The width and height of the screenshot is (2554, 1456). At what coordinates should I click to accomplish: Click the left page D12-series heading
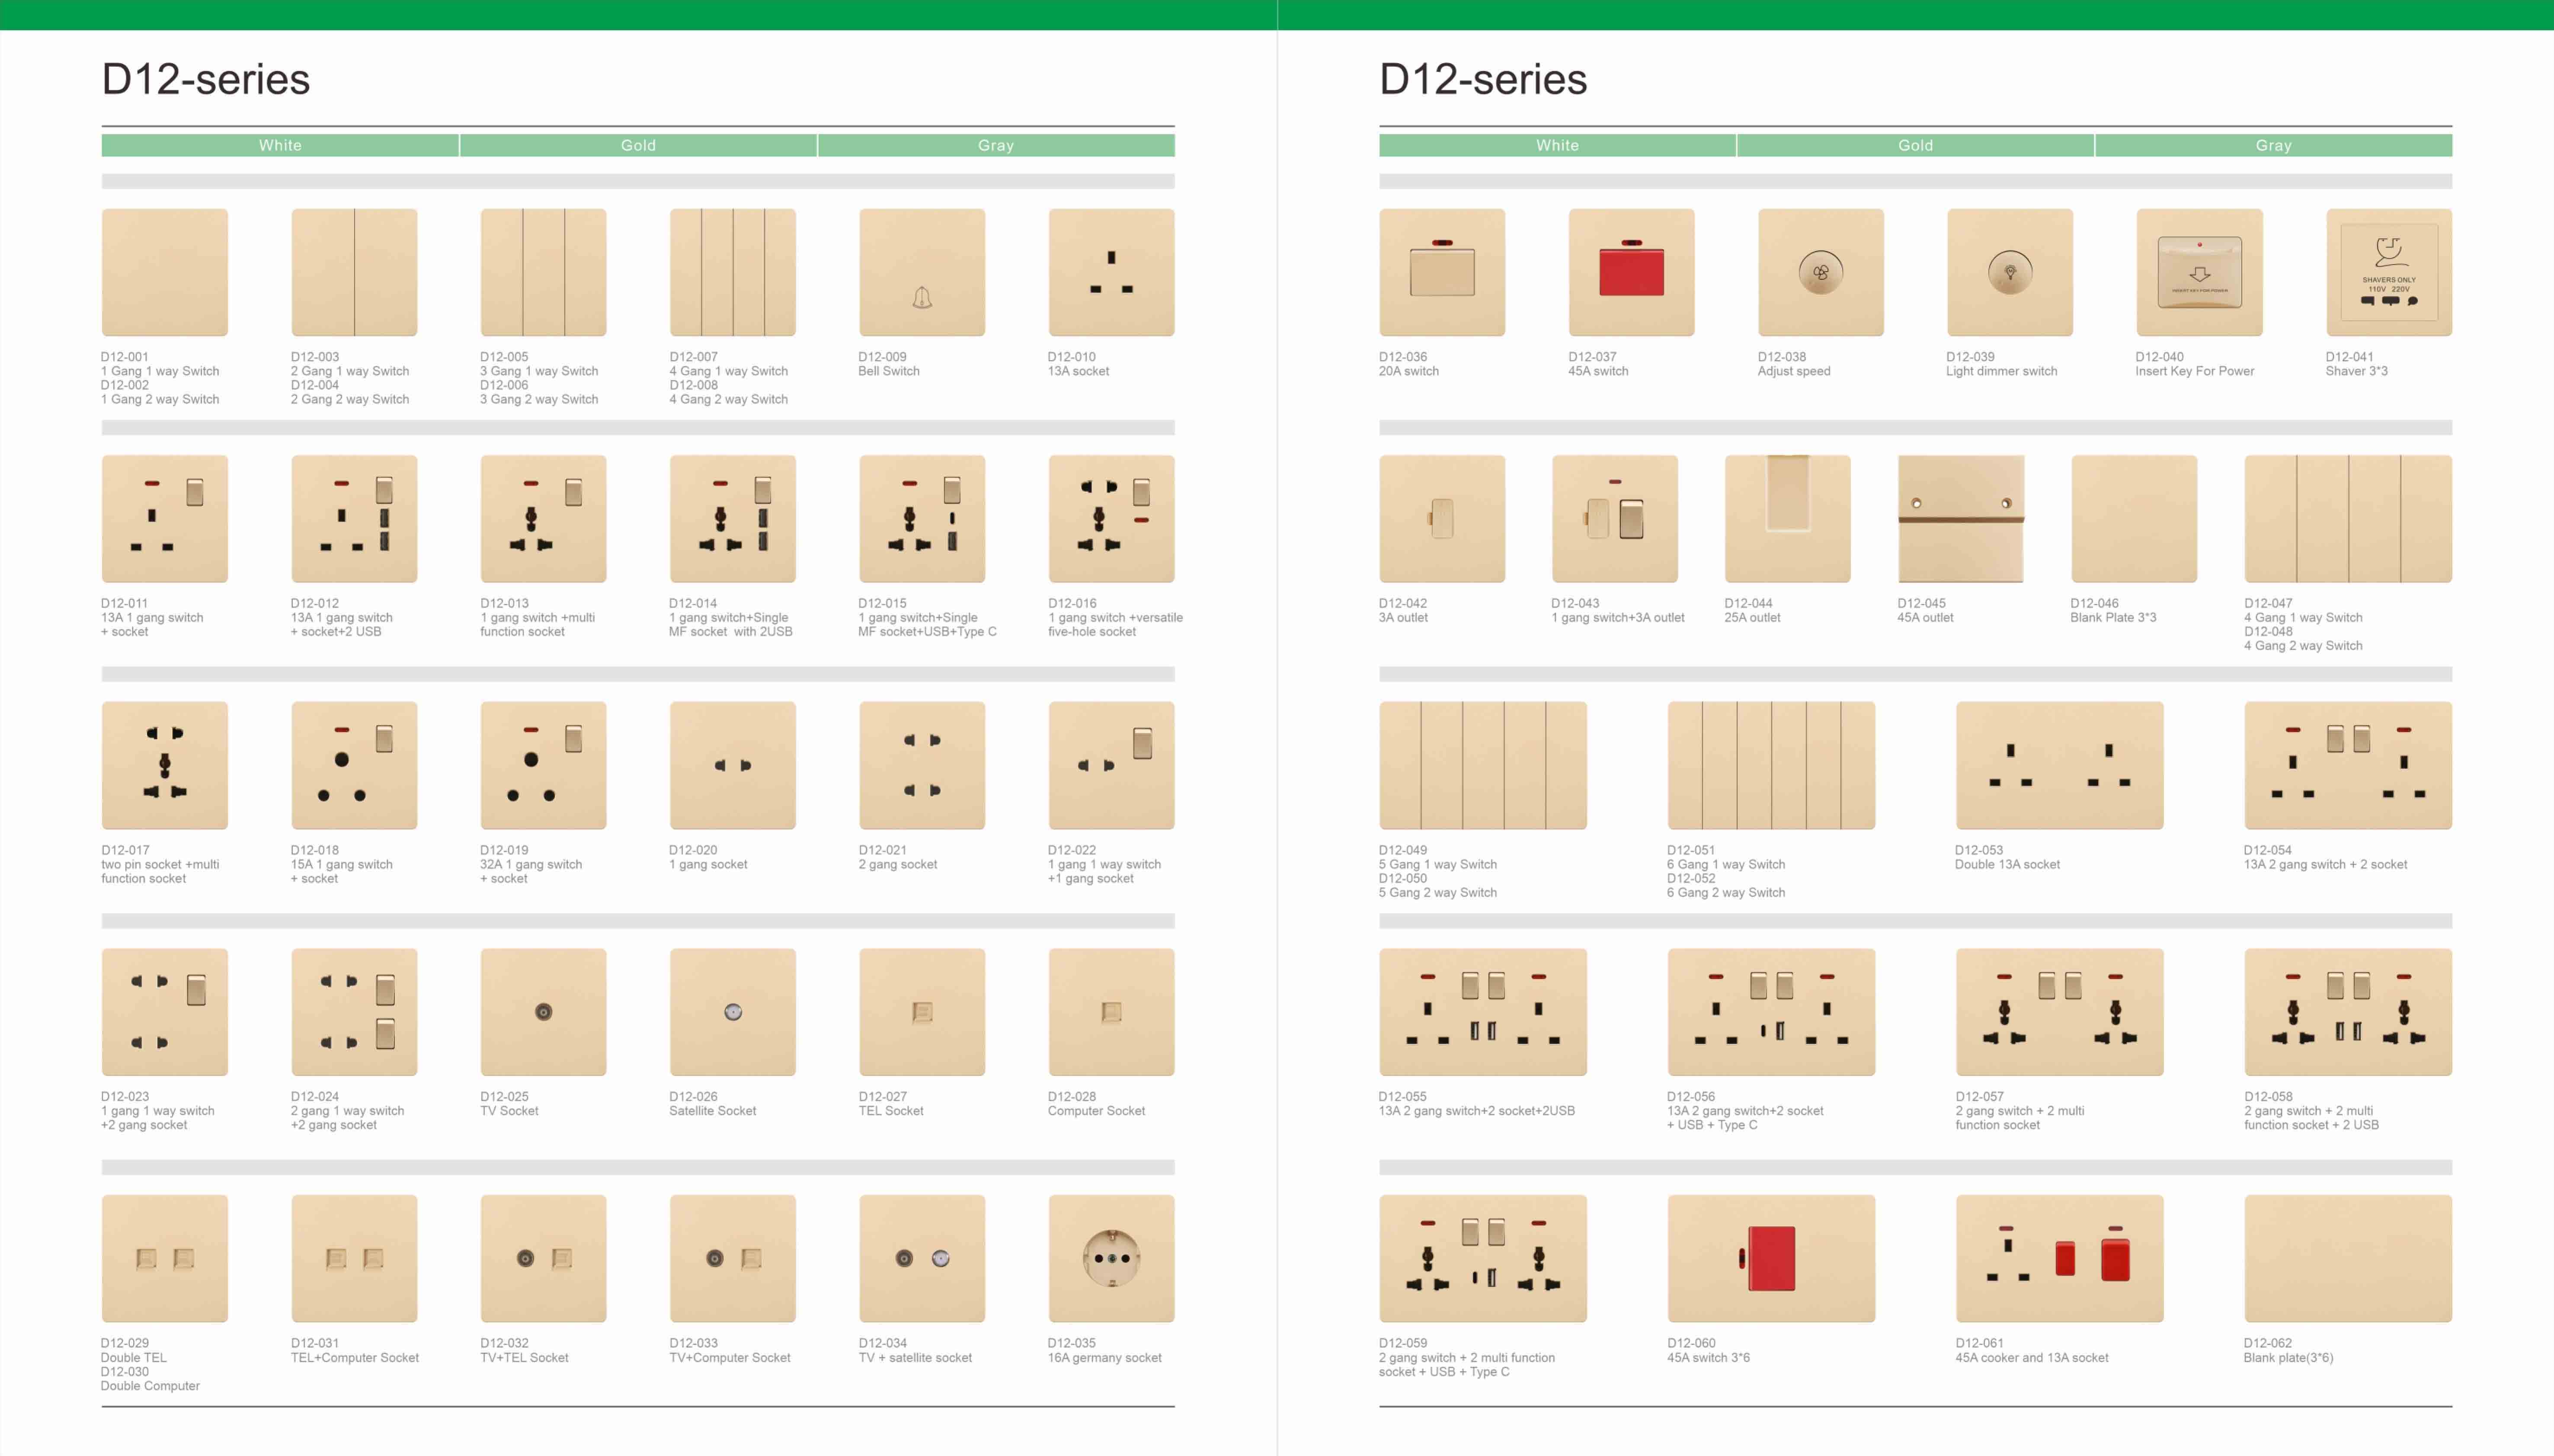coord(206,79)
